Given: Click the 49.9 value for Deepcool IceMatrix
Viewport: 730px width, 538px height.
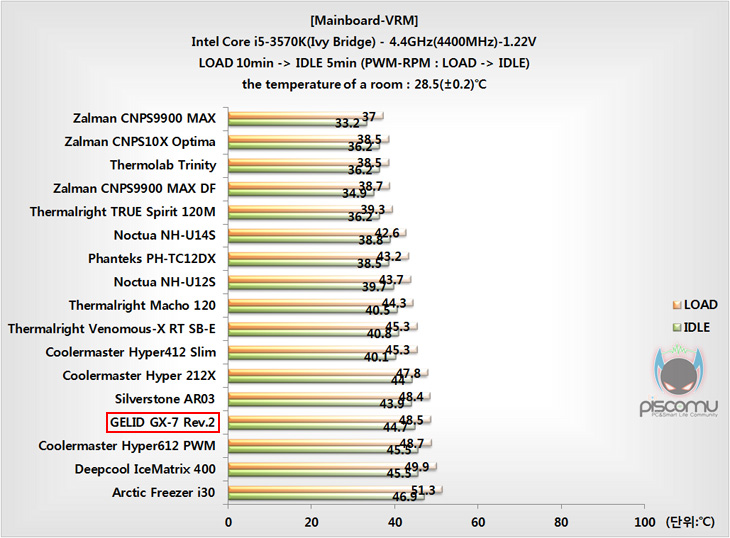Looking at the screenshot, I should point(417,467).
